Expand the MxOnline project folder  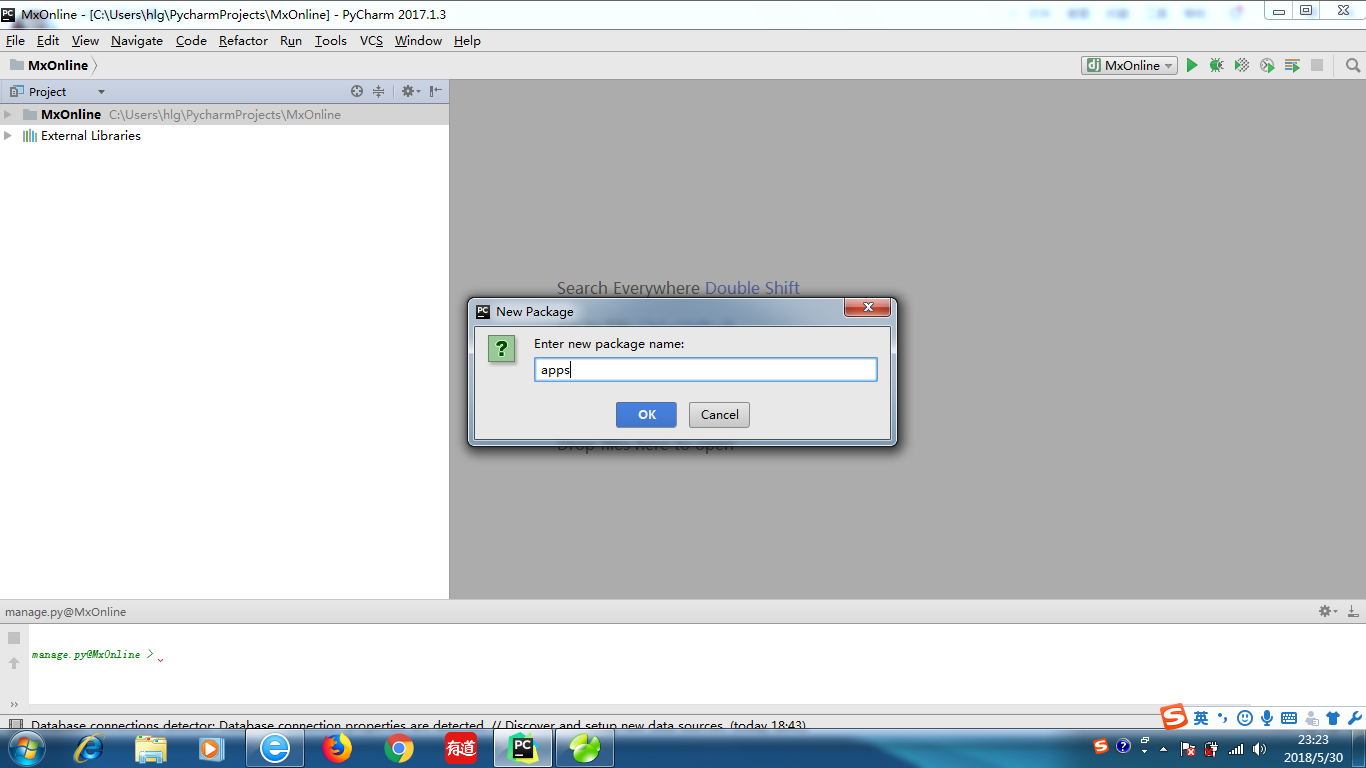coord(8,114)
